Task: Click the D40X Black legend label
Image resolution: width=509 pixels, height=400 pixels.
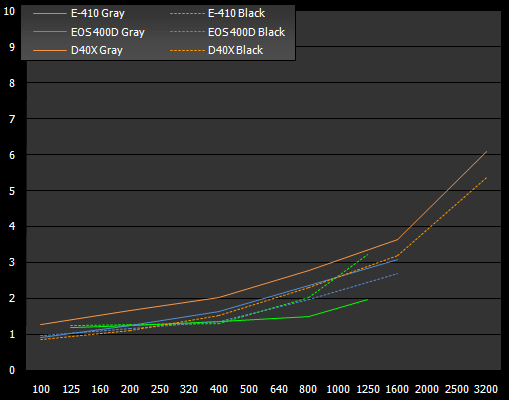Action: tap(235, 50)
